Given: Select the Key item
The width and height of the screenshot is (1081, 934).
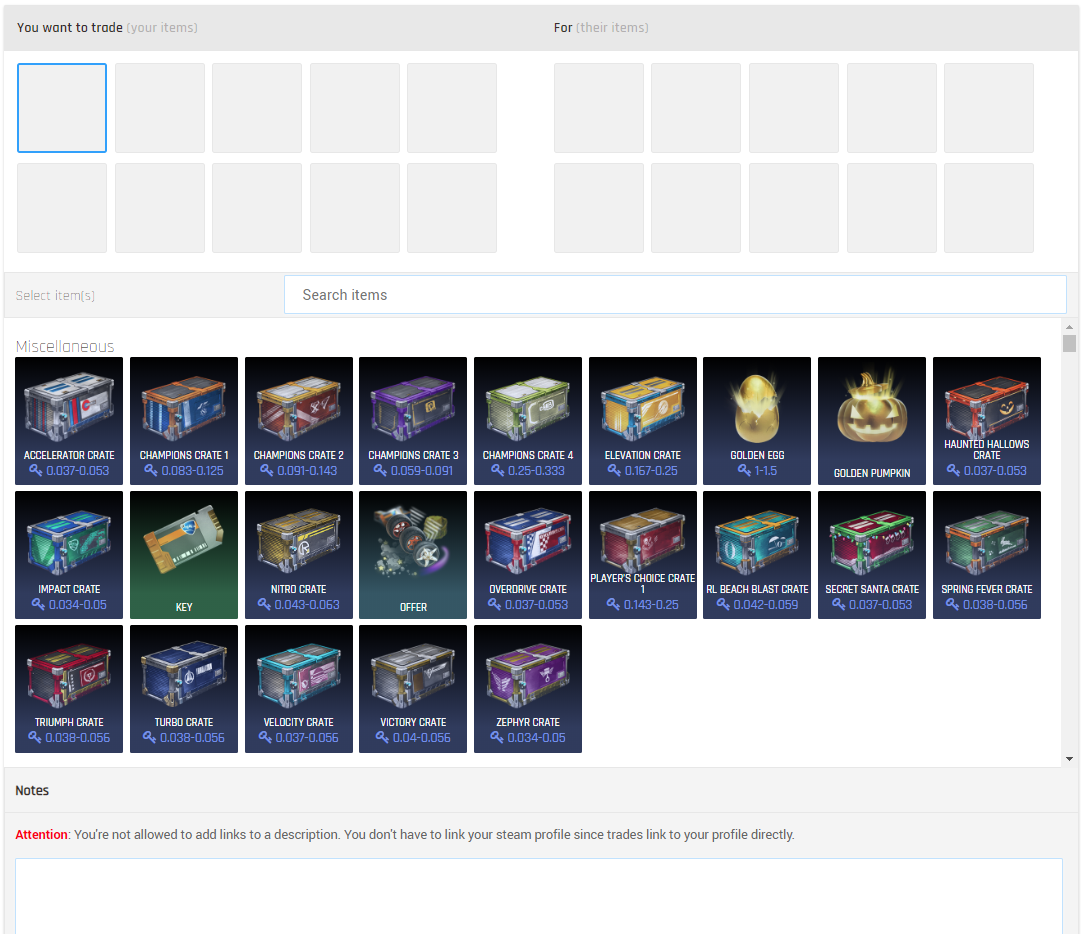Looking at the screenshot, I should (184, 554).
